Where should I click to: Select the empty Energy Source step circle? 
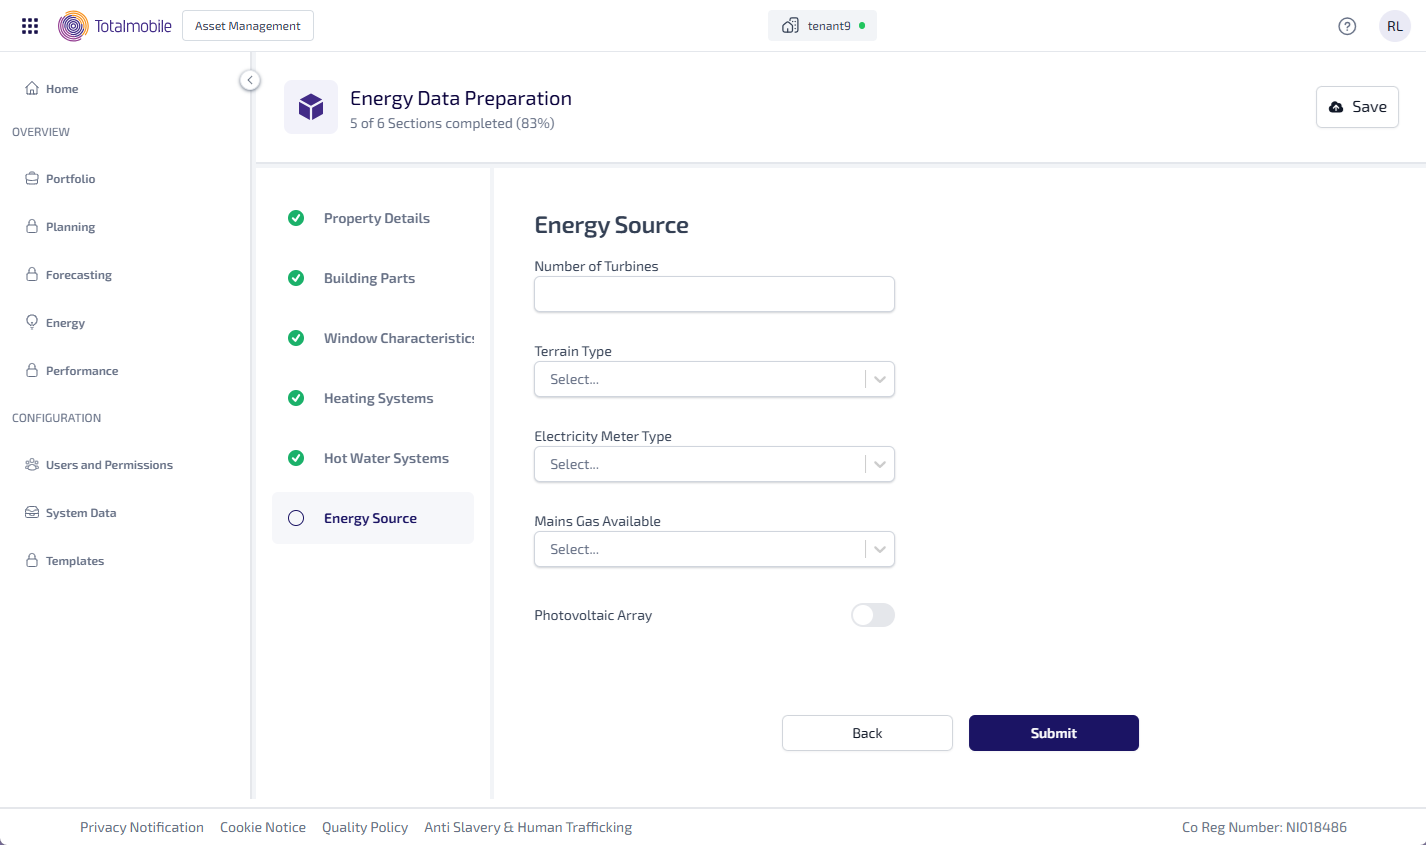tap(296, 518)
